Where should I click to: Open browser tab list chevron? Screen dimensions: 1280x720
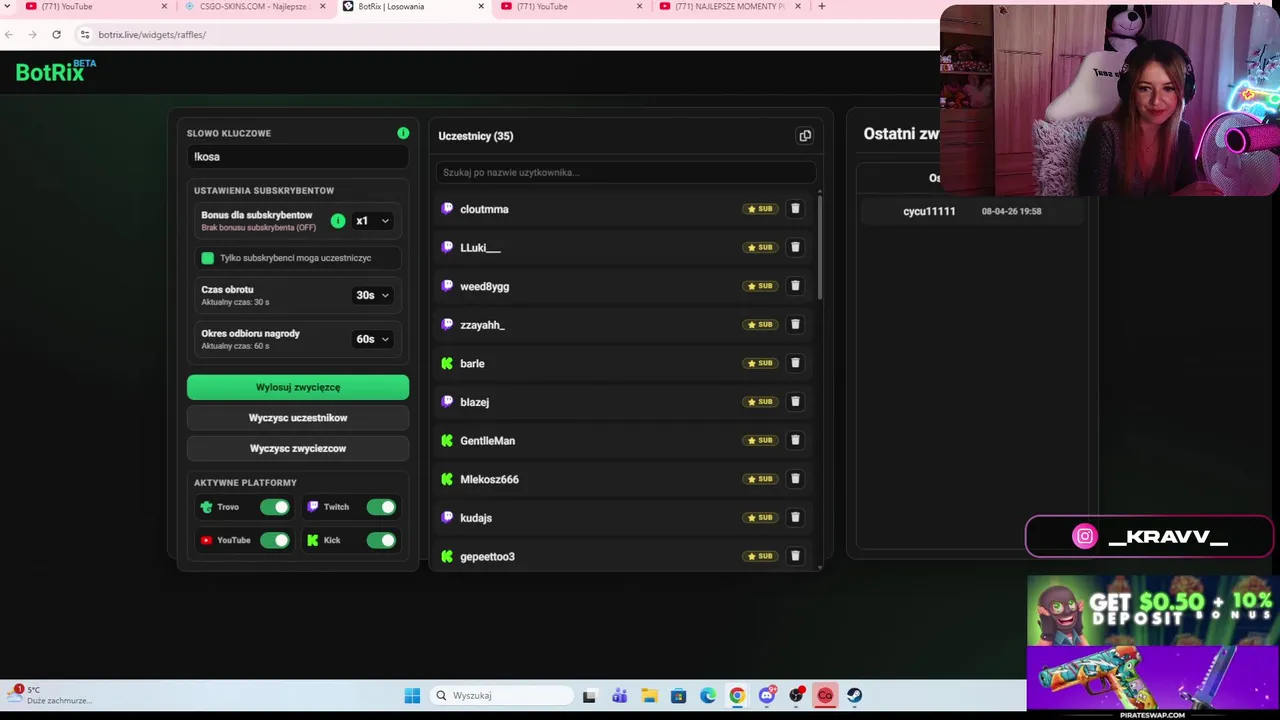pyautogui.click(x=8, y=6)
